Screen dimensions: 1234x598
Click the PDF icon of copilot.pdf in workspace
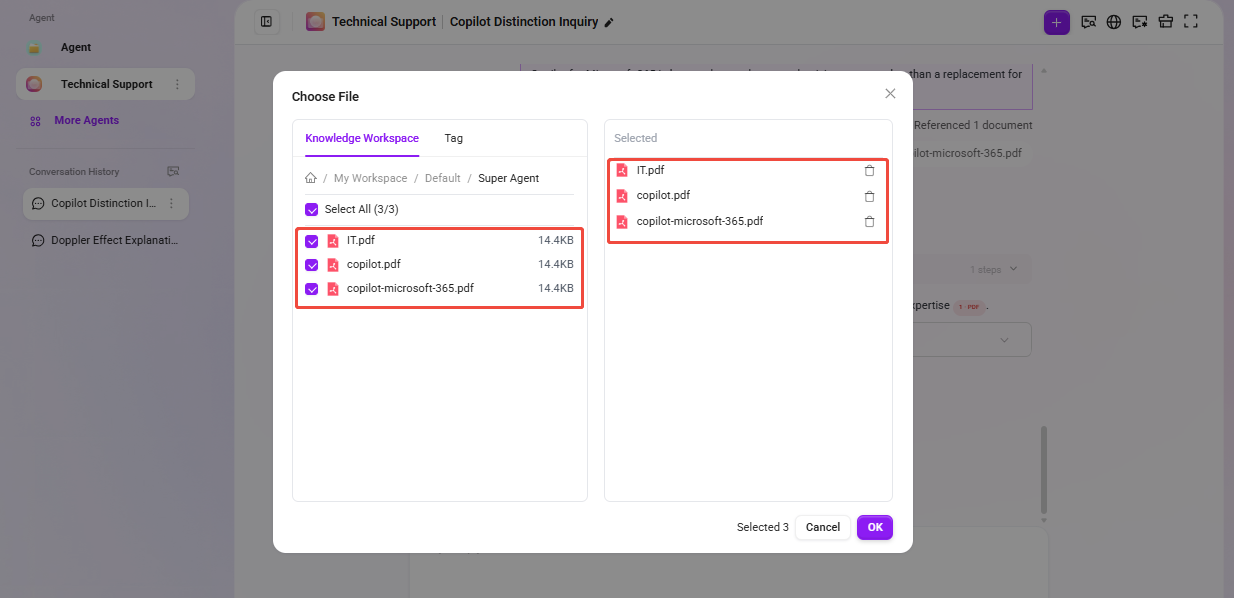[x=333, y=265]
